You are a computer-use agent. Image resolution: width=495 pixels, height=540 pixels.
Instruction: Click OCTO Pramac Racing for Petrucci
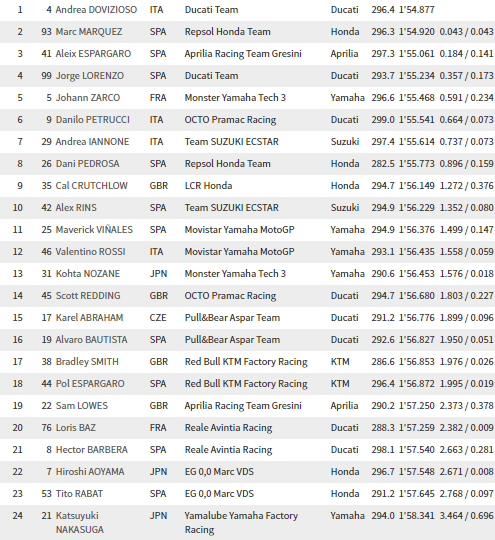point(230,120)
